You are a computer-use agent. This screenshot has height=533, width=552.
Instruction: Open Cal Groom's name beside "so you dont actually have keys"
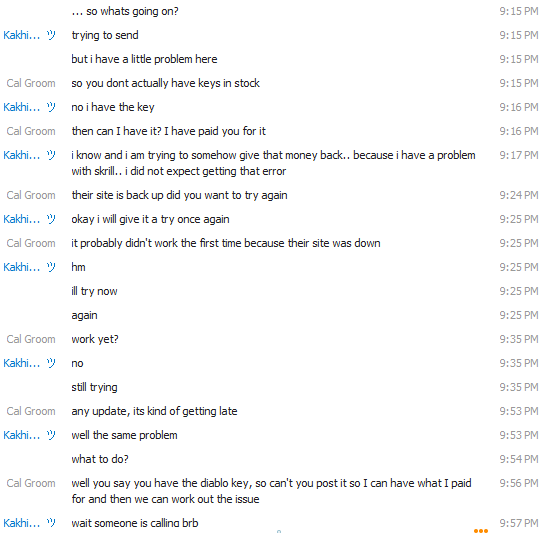[x=31, y=83]
